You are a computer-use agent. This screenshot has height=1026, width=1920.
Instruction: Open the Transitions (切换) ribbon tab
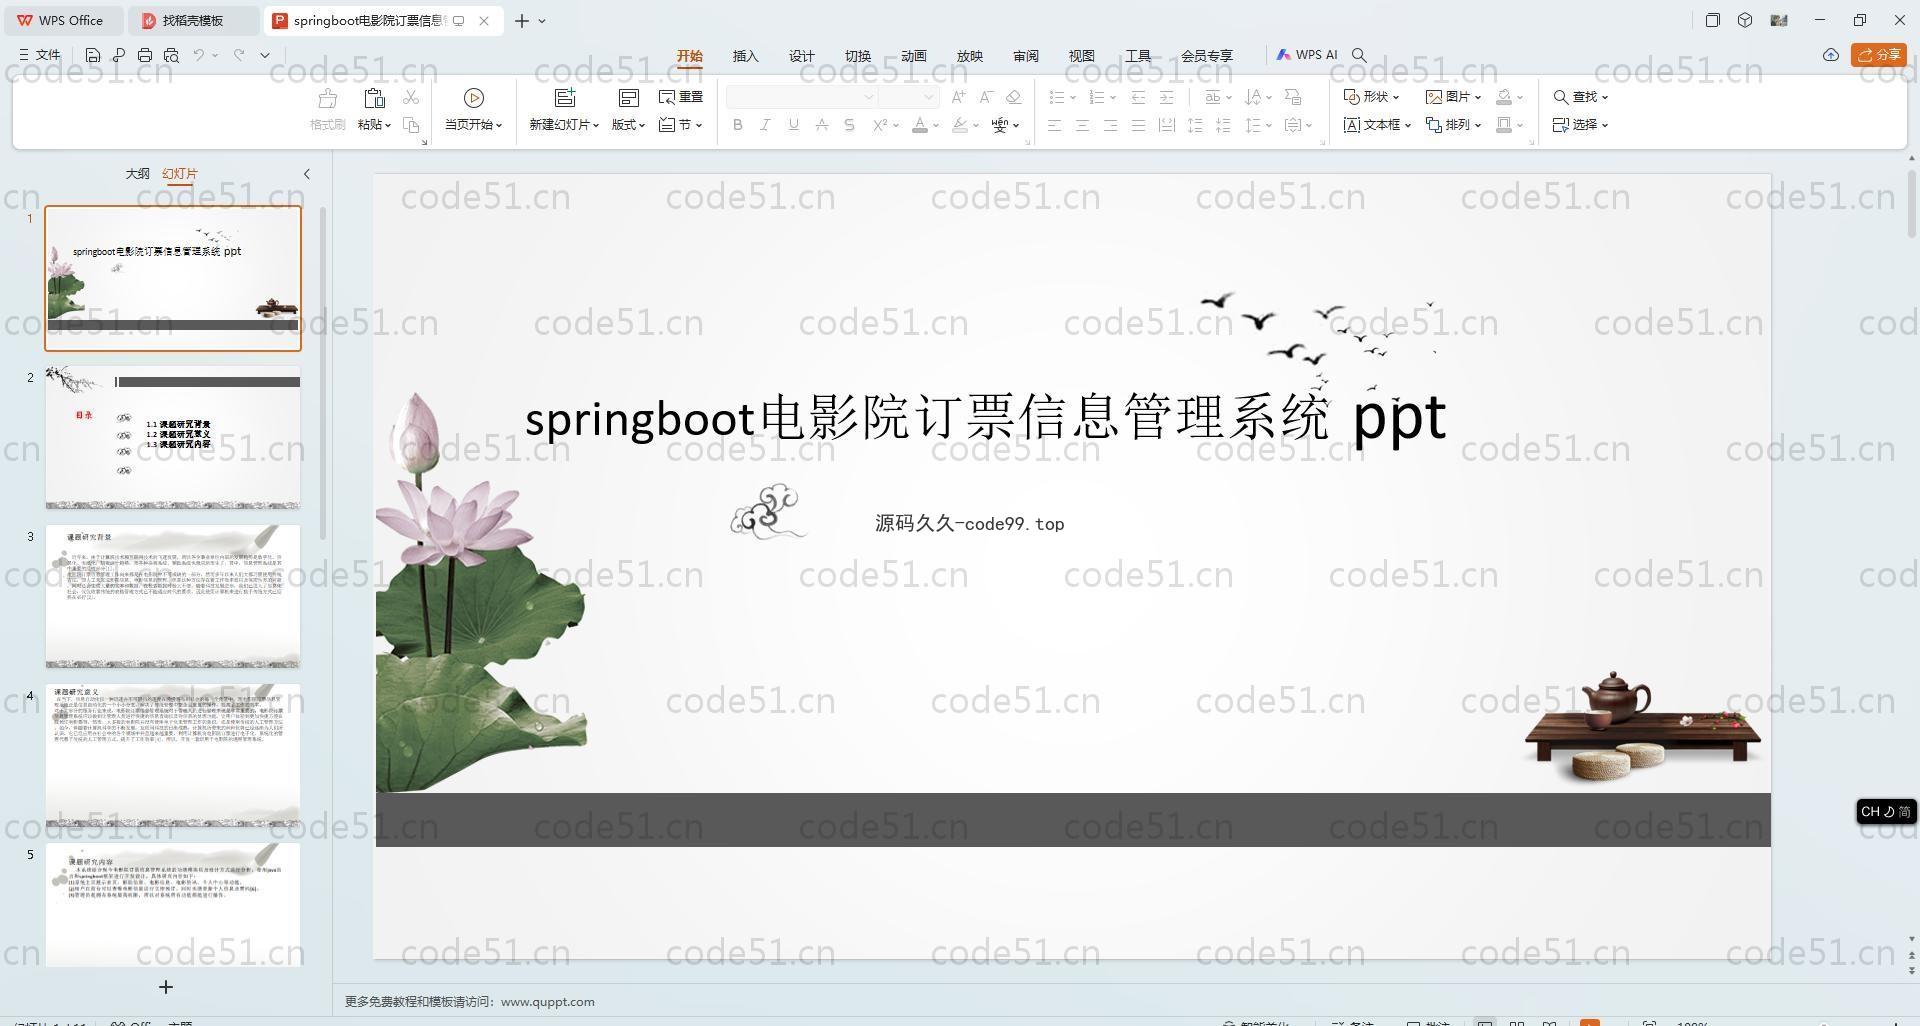(x=858, y=56)
